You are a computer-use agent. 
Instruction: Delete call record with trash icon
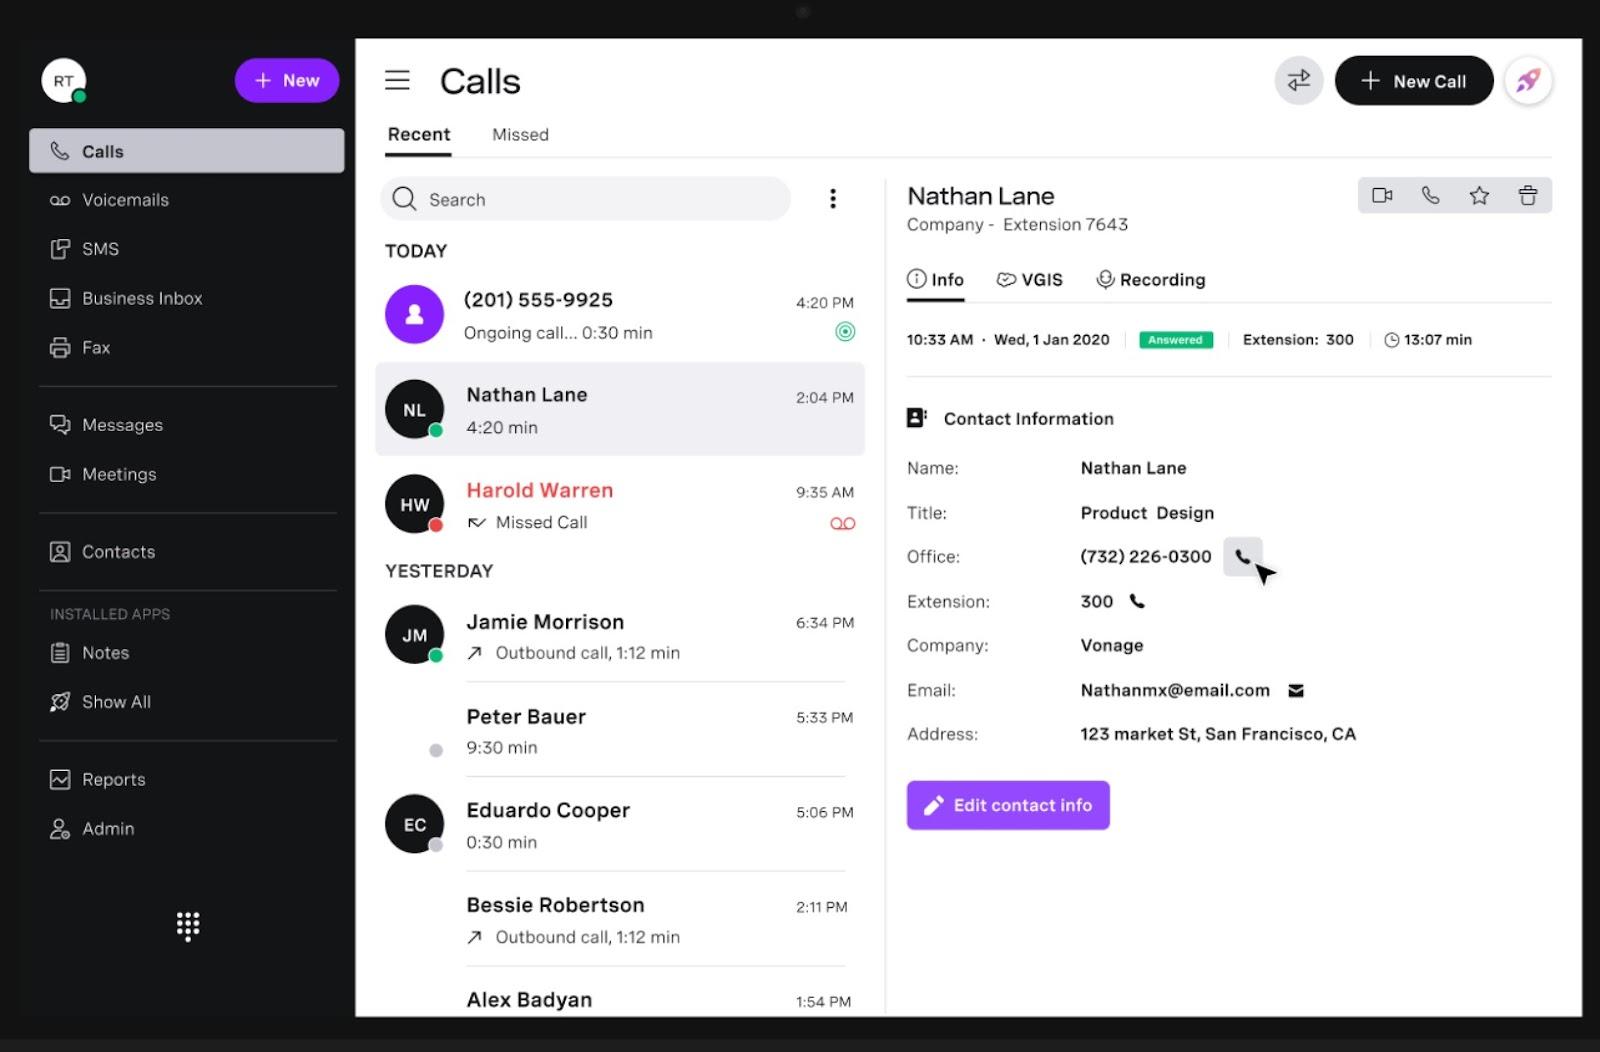click(1528, 196)
